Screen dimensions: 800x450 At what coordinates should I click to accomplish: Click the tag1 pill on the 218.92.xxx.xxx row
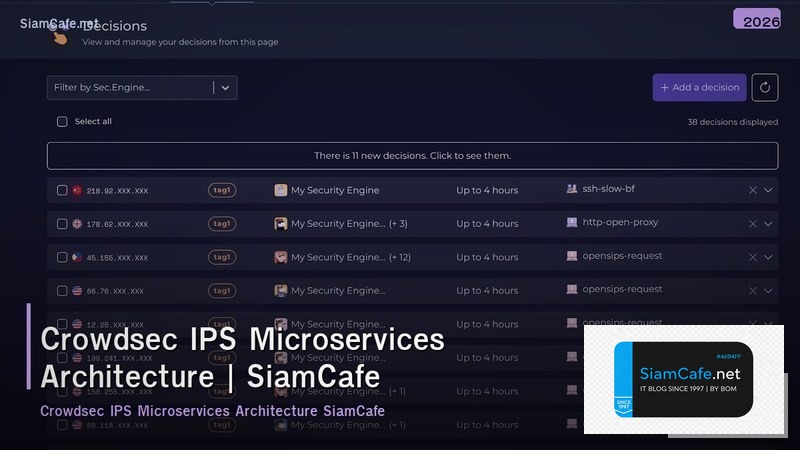(x=222, y=190)
